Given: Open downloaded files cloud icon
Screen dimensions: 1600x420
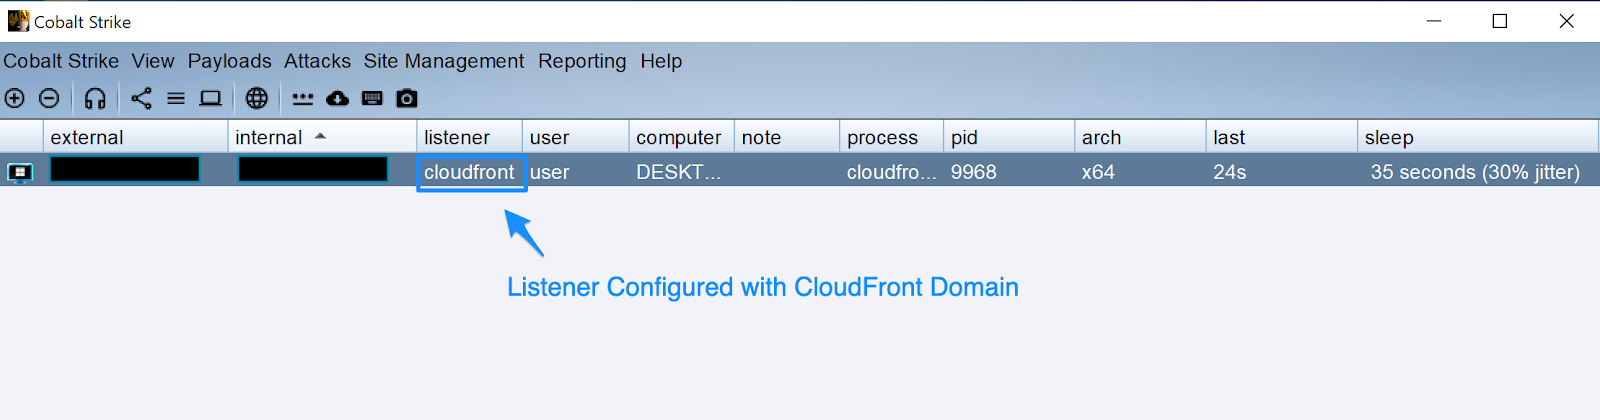Looking at the screenshot, I should click(x=338, y=98).
